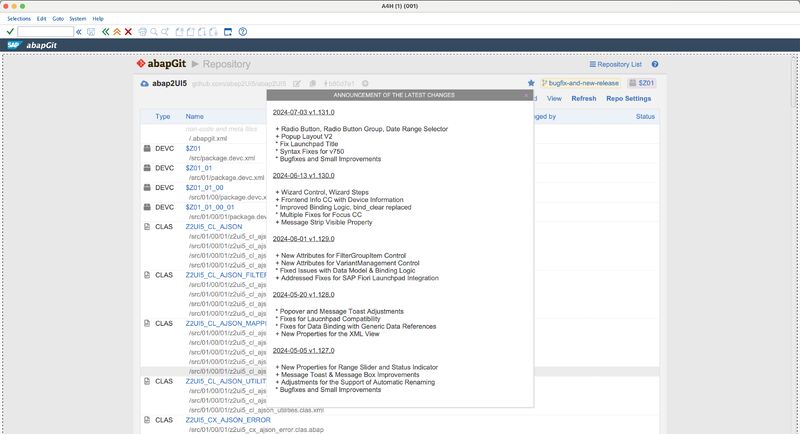800x434 pixels.
Task: Open the Goto menu
Action: (x=58, y=18)
